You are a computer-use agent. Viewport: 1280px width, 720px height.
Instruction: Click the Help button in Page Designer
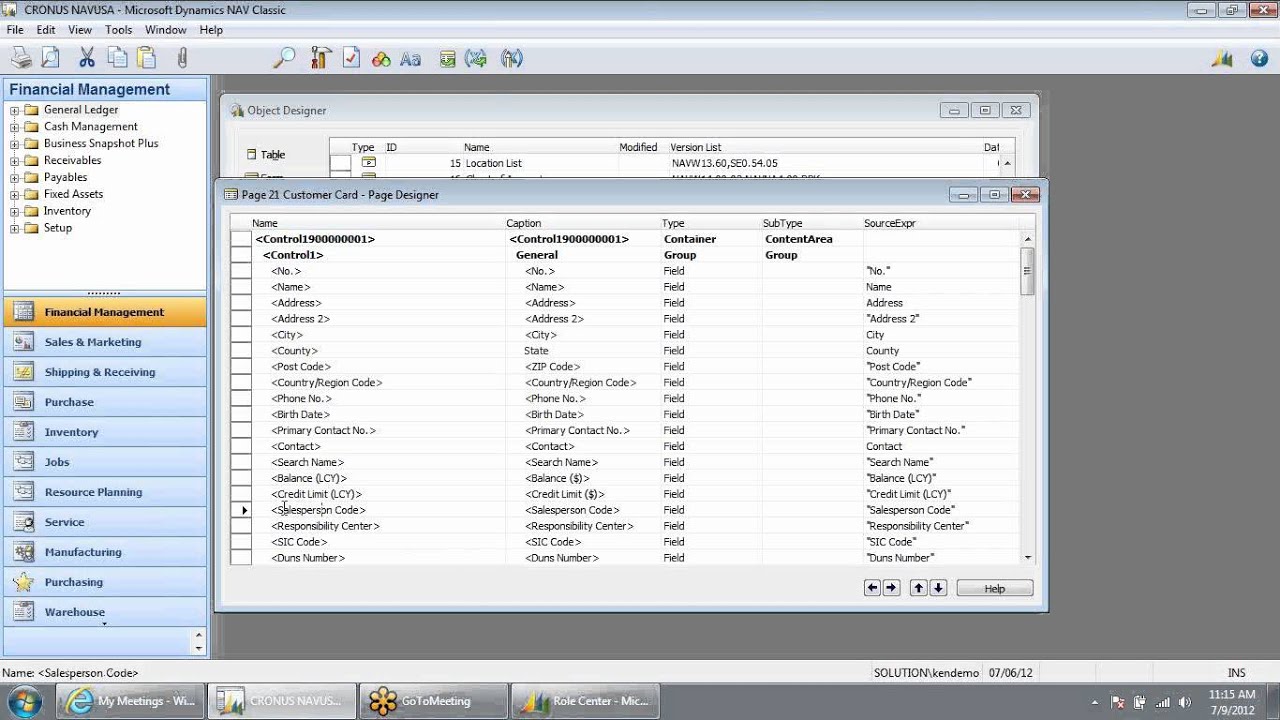[994, 588]
